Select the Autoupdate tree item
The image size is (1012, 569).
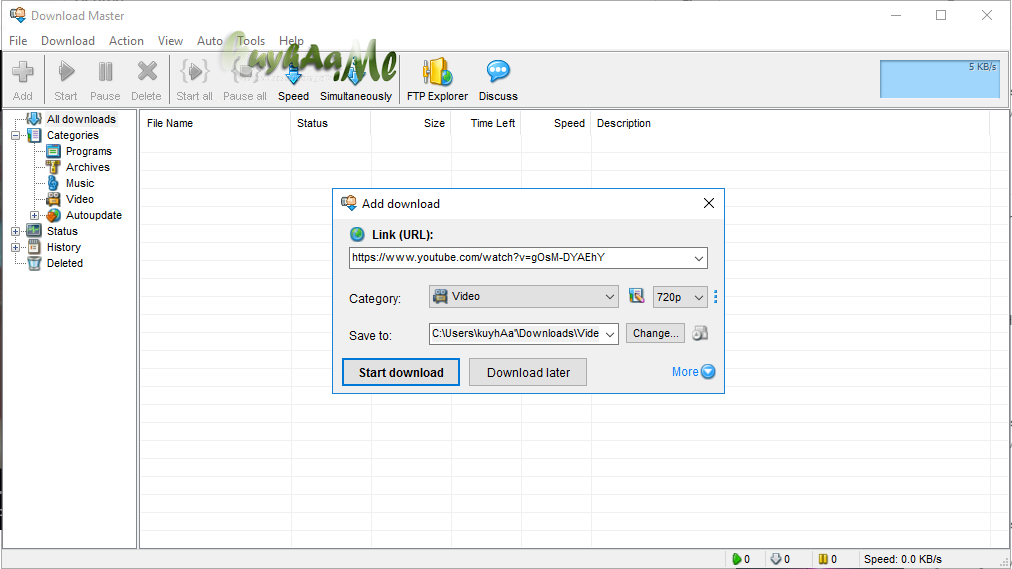[94, 215]
